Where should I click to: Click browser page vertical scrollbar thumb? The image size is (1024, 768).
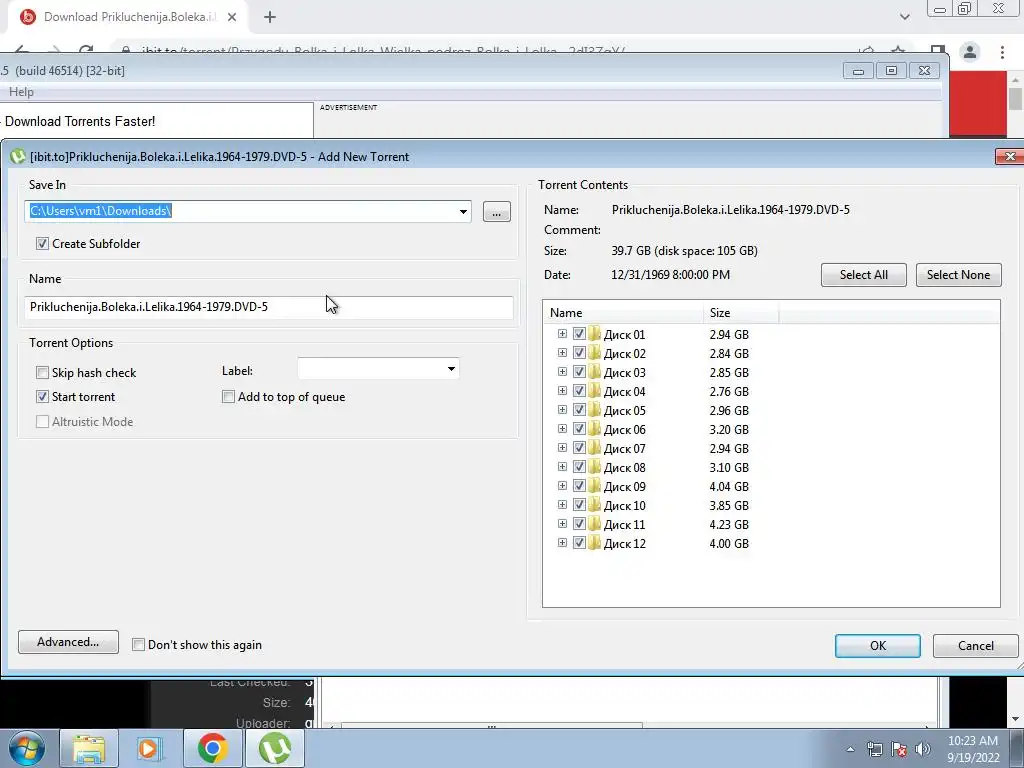(1015, 99)
